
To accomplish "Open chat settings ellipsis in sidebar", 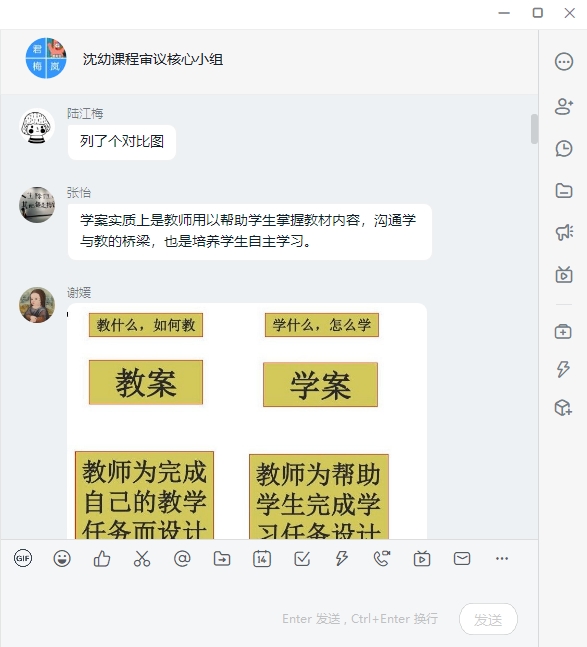I will (x=564, y=62).
